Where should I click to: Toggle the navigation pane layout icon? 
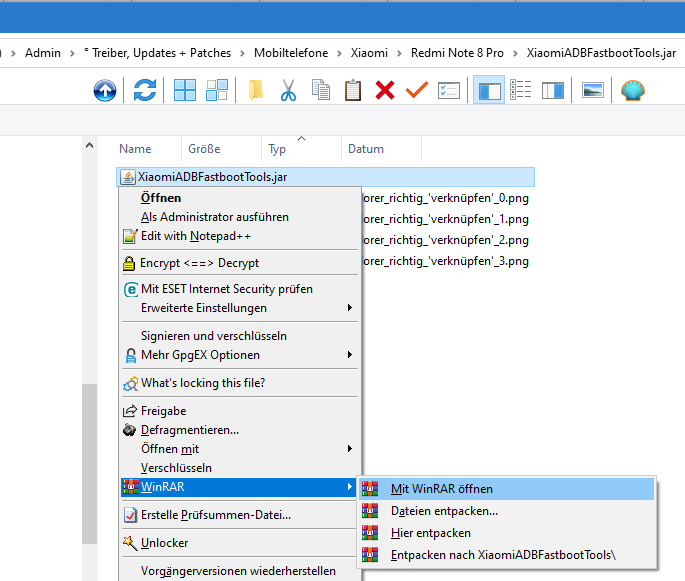[x=489, y=90]
